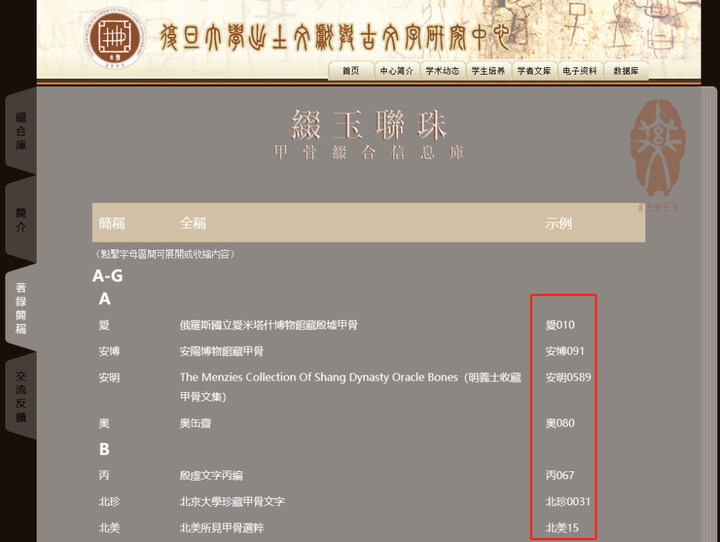
Task: Click the 簡稱 column header
Action: [x=112, y=223]
